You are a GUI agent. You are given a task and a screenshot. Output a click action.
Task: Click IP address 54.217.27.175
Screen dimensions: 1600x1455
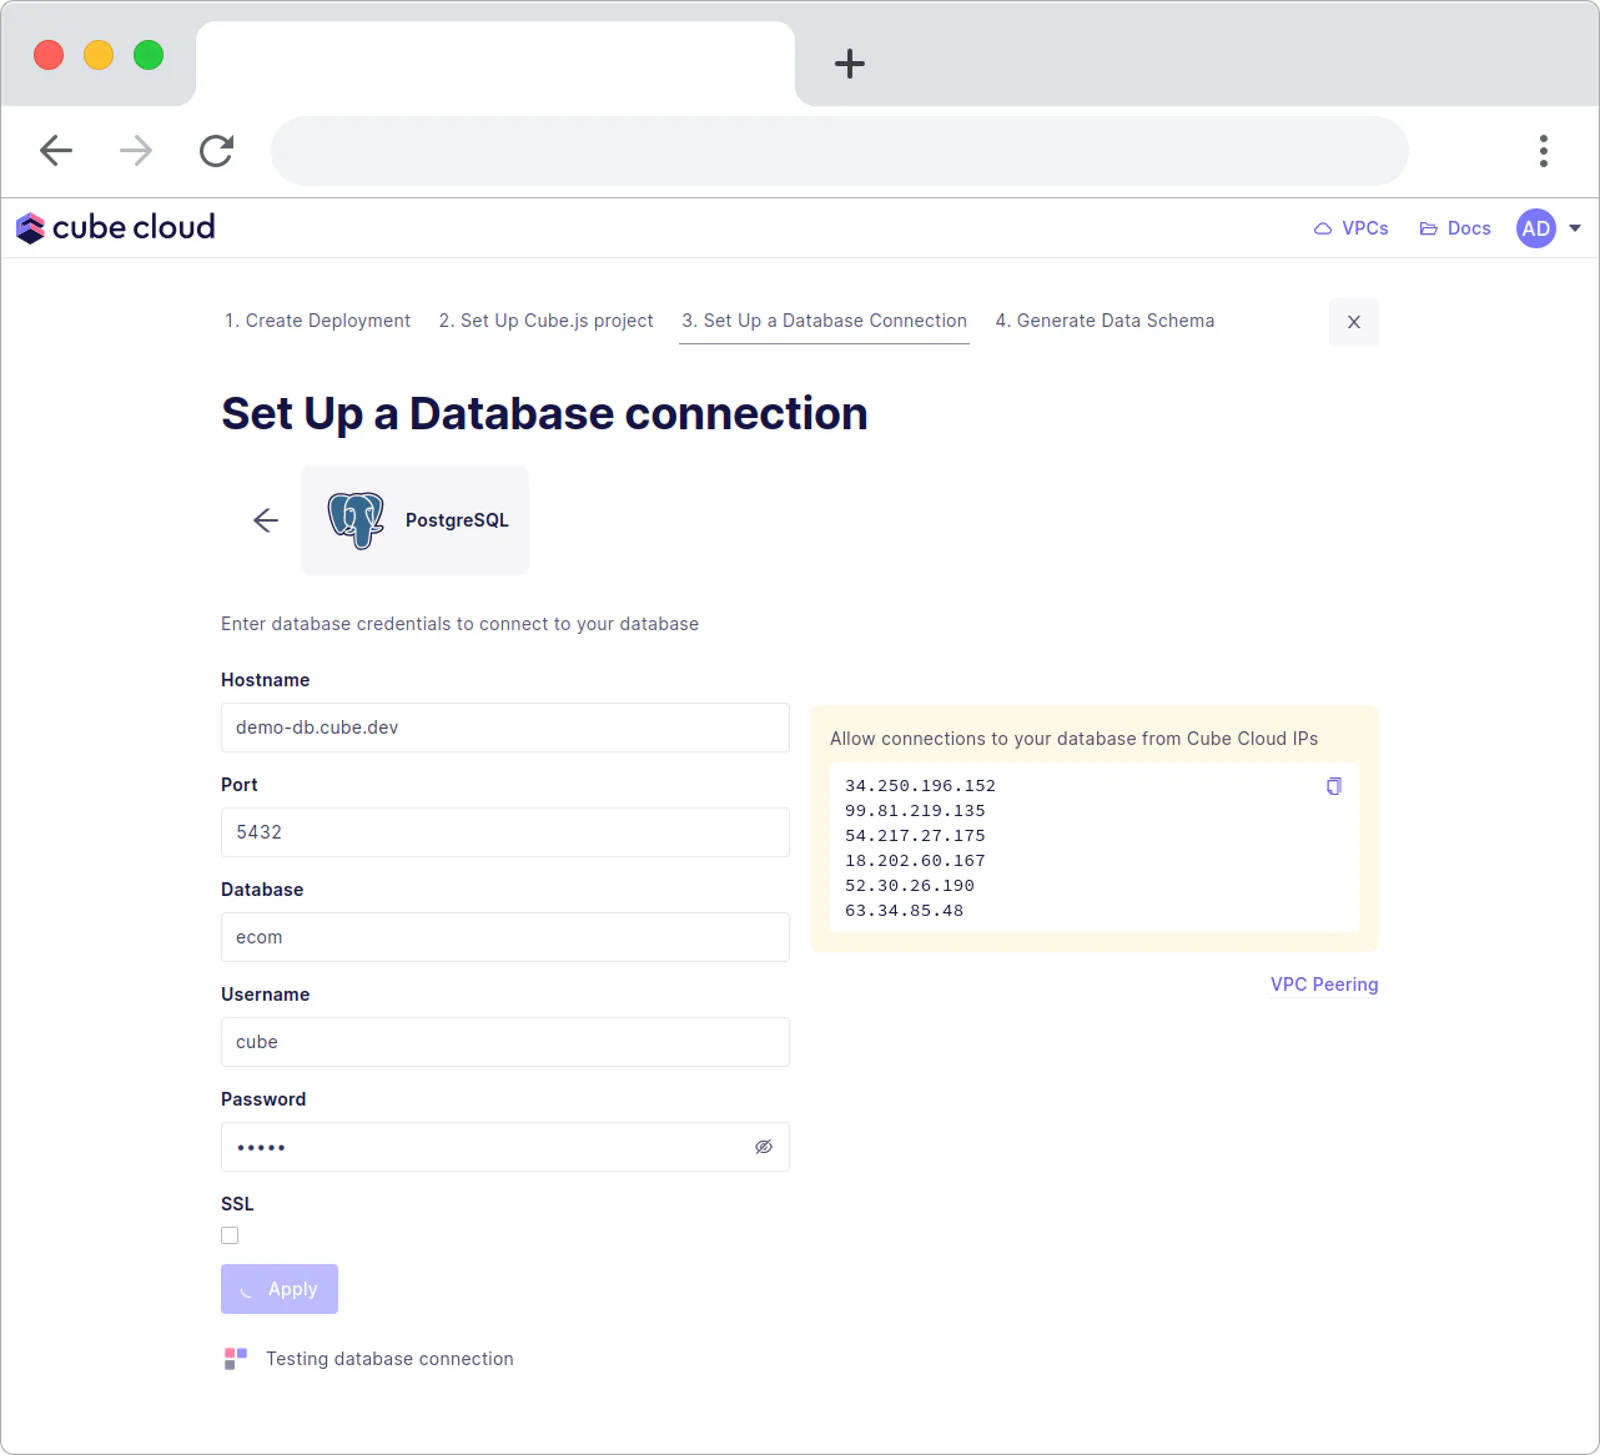915,836
